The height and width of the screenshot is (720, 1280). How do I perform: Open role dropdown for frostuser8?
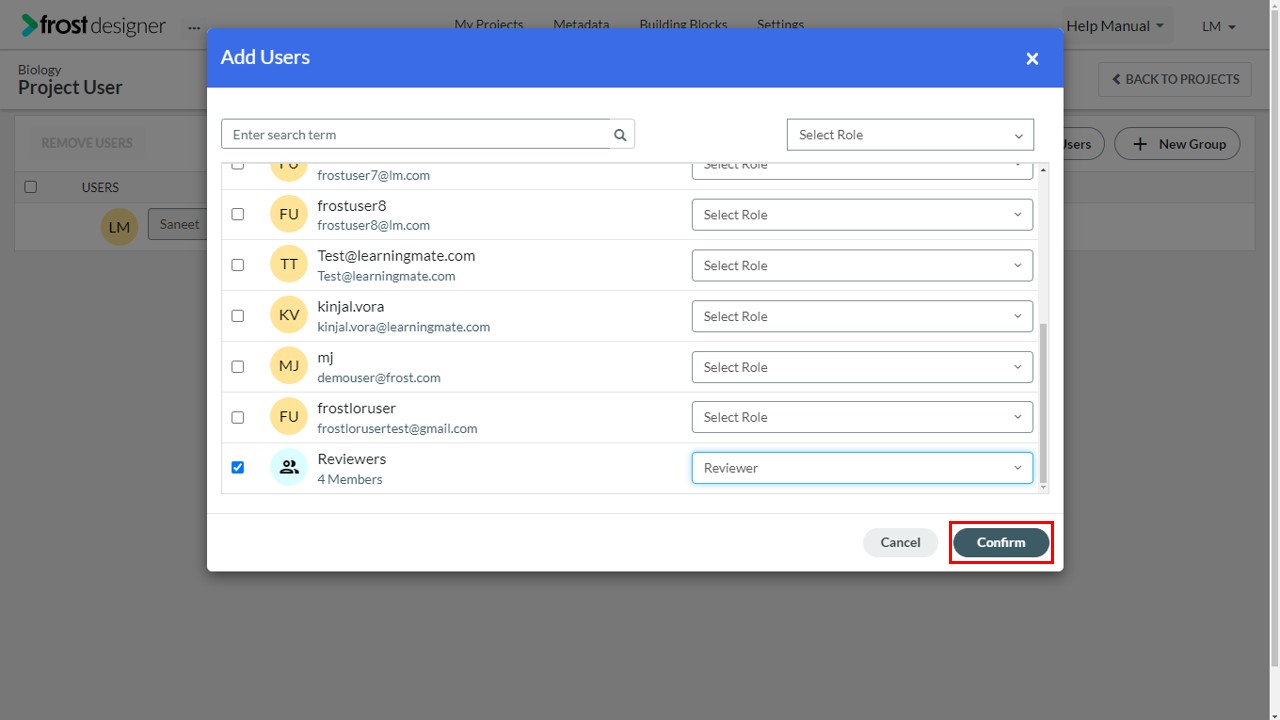[862, 215]
